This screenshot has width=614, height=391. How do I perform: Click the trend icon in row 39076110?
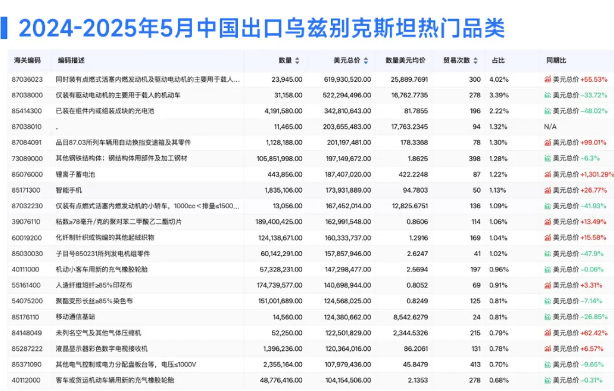547,222
